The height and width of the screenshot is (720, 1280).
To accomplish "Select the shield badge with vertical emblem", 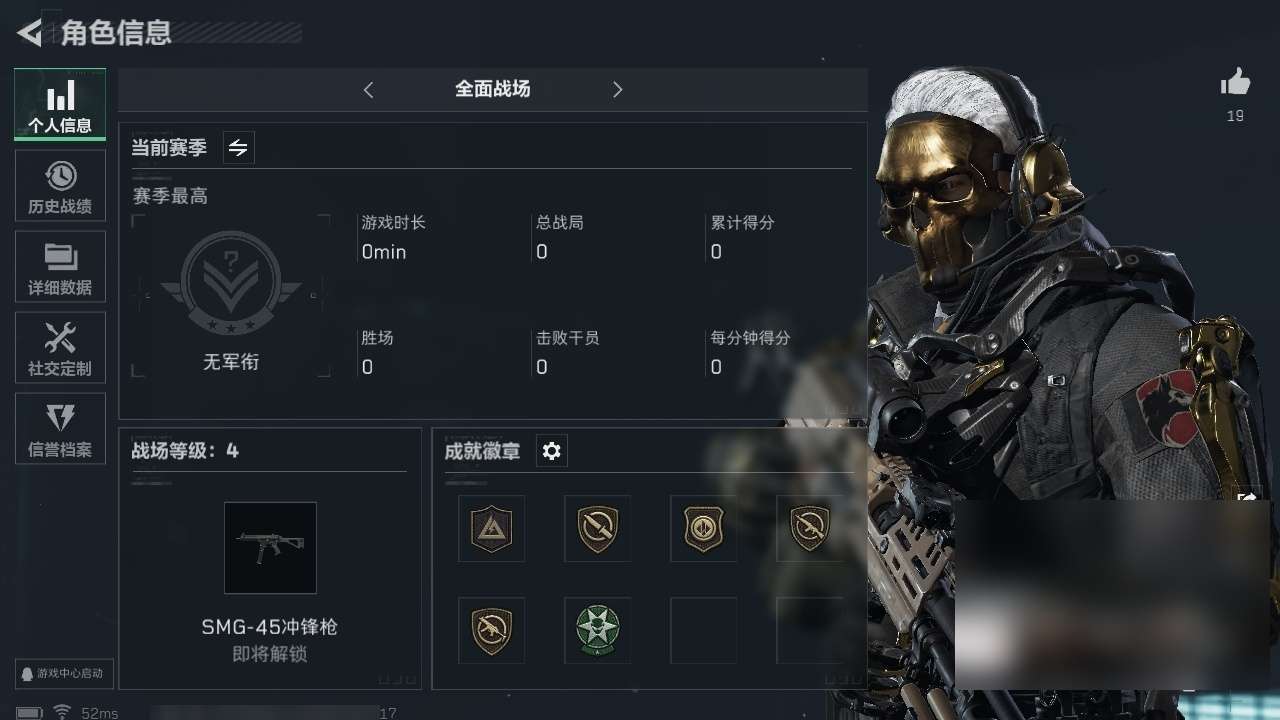I will [703, 529].
